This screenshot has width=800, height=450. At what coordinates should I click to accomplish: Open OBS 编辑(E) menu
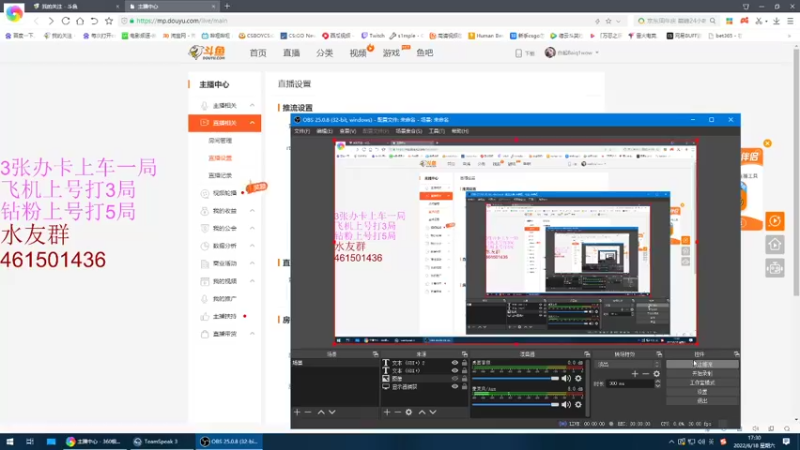pos(324,131)
